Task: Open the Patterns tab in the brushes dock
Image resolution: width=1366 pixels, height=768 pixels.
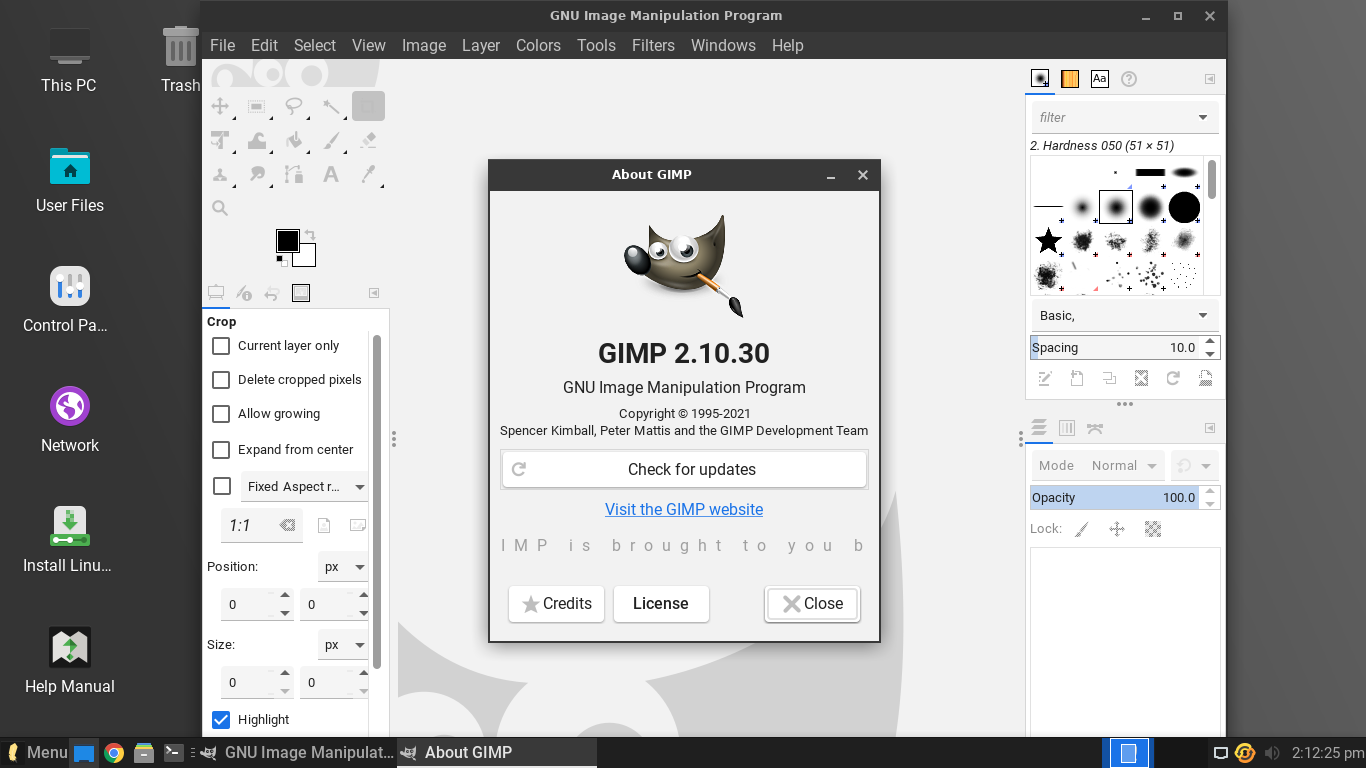Action: tap(1069, 78)
